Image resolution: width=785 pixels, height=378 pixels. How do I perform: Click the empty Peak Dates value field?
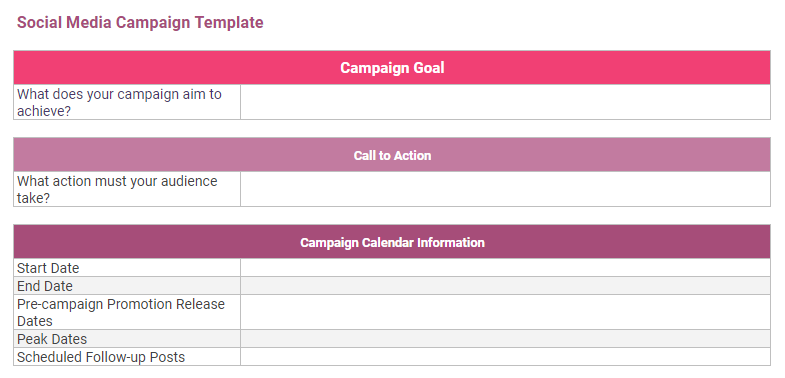point(505,339)
